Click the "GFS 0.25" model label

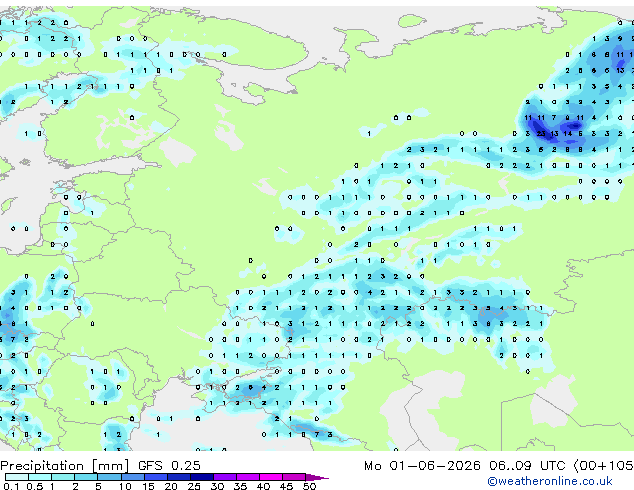coord(169,466)
